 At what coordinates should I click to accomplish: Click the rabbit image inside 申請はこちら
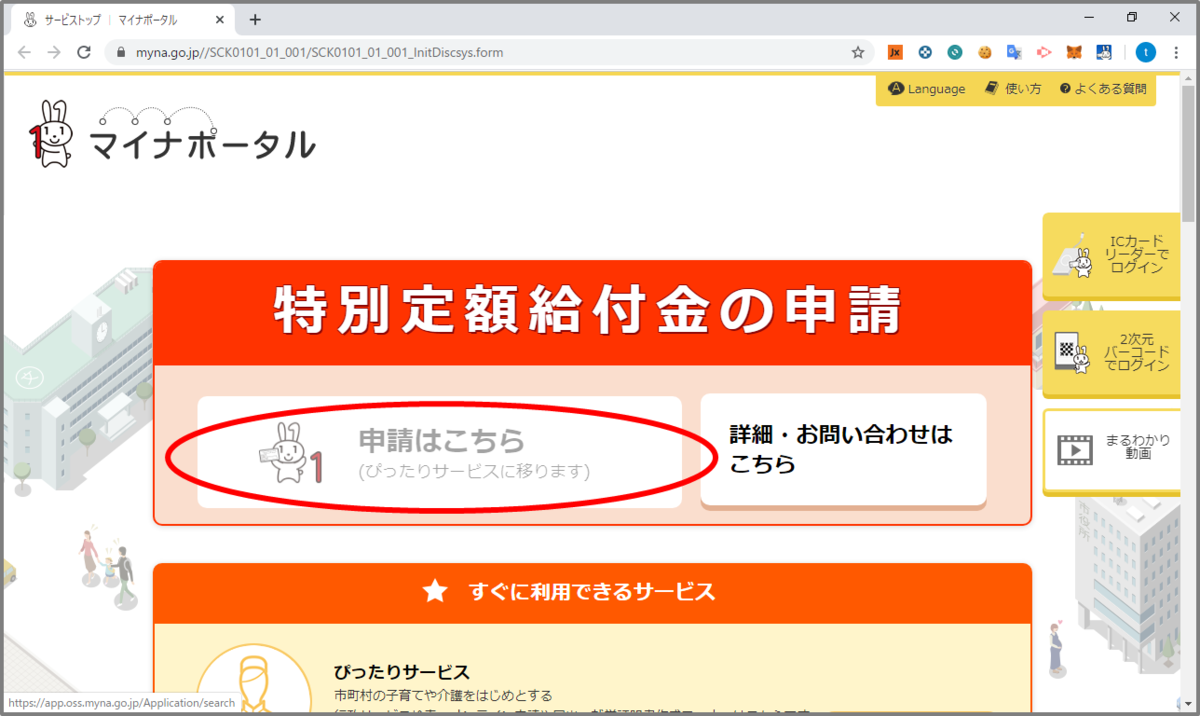coord(291,451)
